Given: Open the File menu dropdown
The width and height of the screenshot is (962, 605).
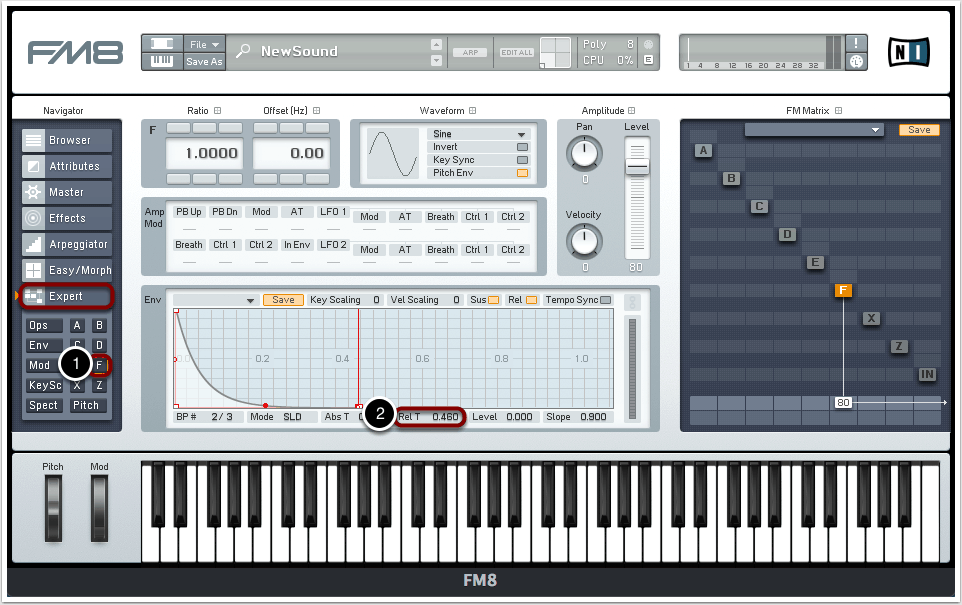Looking at the screenshot, I should (205, 44).
